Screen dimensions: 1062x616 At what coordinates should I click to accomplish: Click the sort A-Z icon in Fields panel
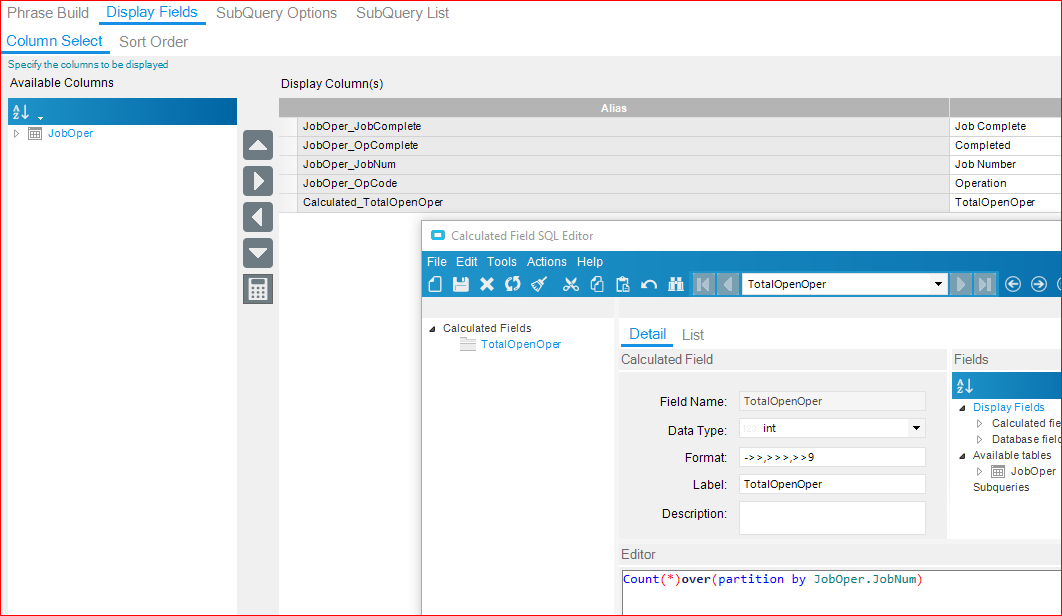point(964,386)
